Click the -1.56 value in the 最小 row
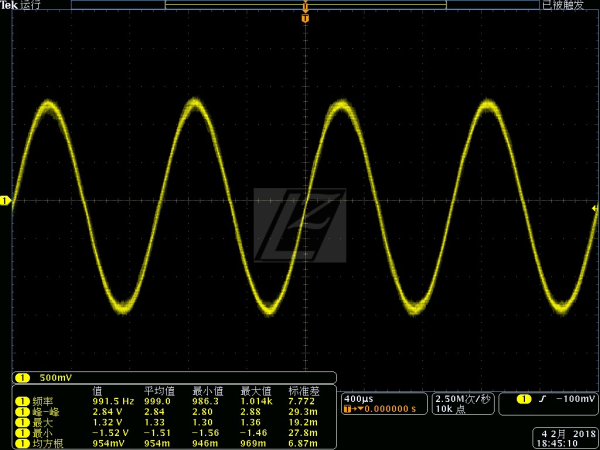This screenshot has height=450, width=600. [x=205, y=433]
